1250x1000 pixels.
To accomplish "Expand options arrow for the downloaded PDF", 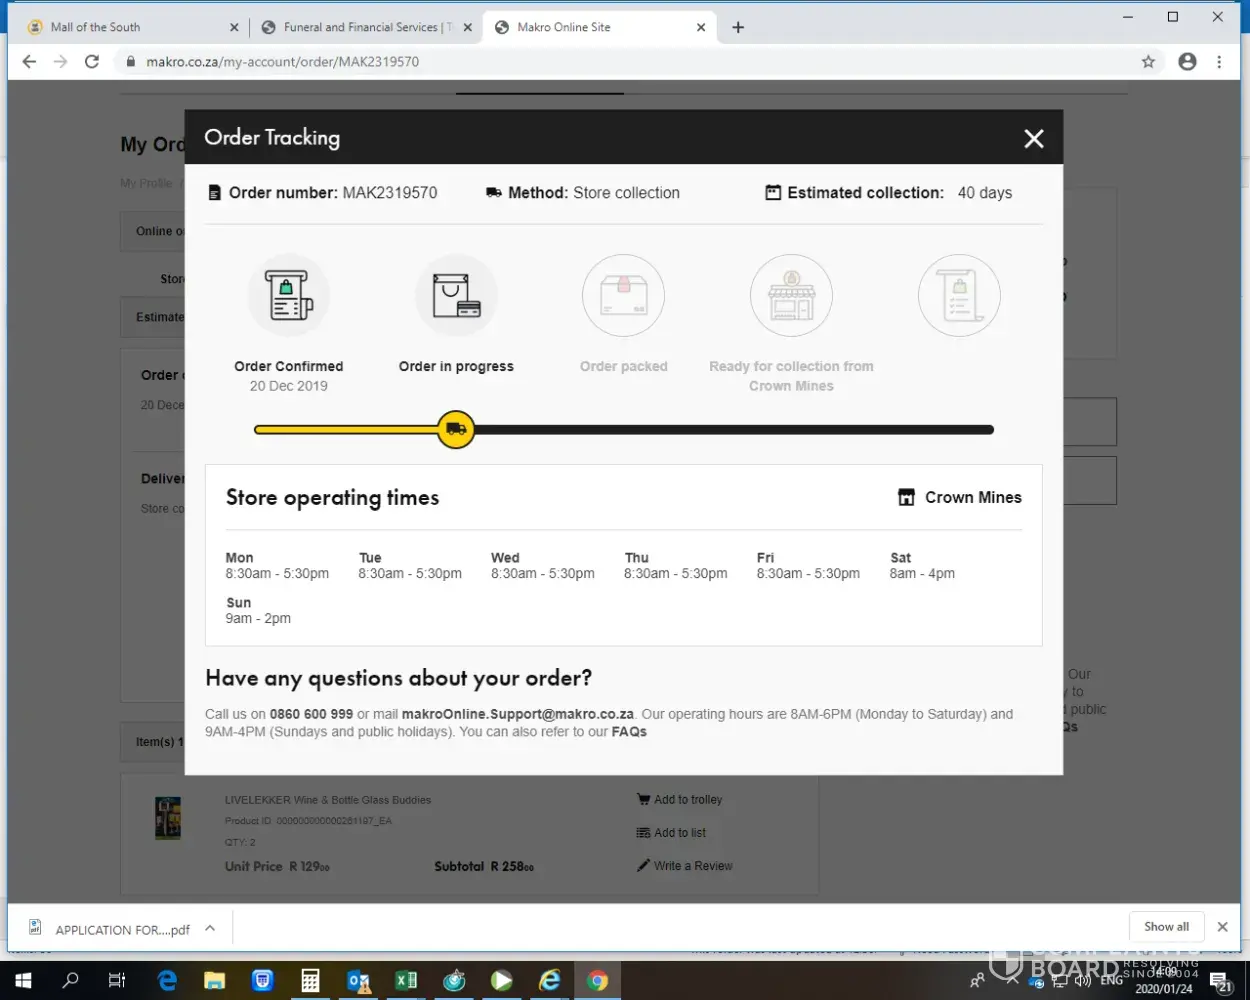I will coord(210,928).
